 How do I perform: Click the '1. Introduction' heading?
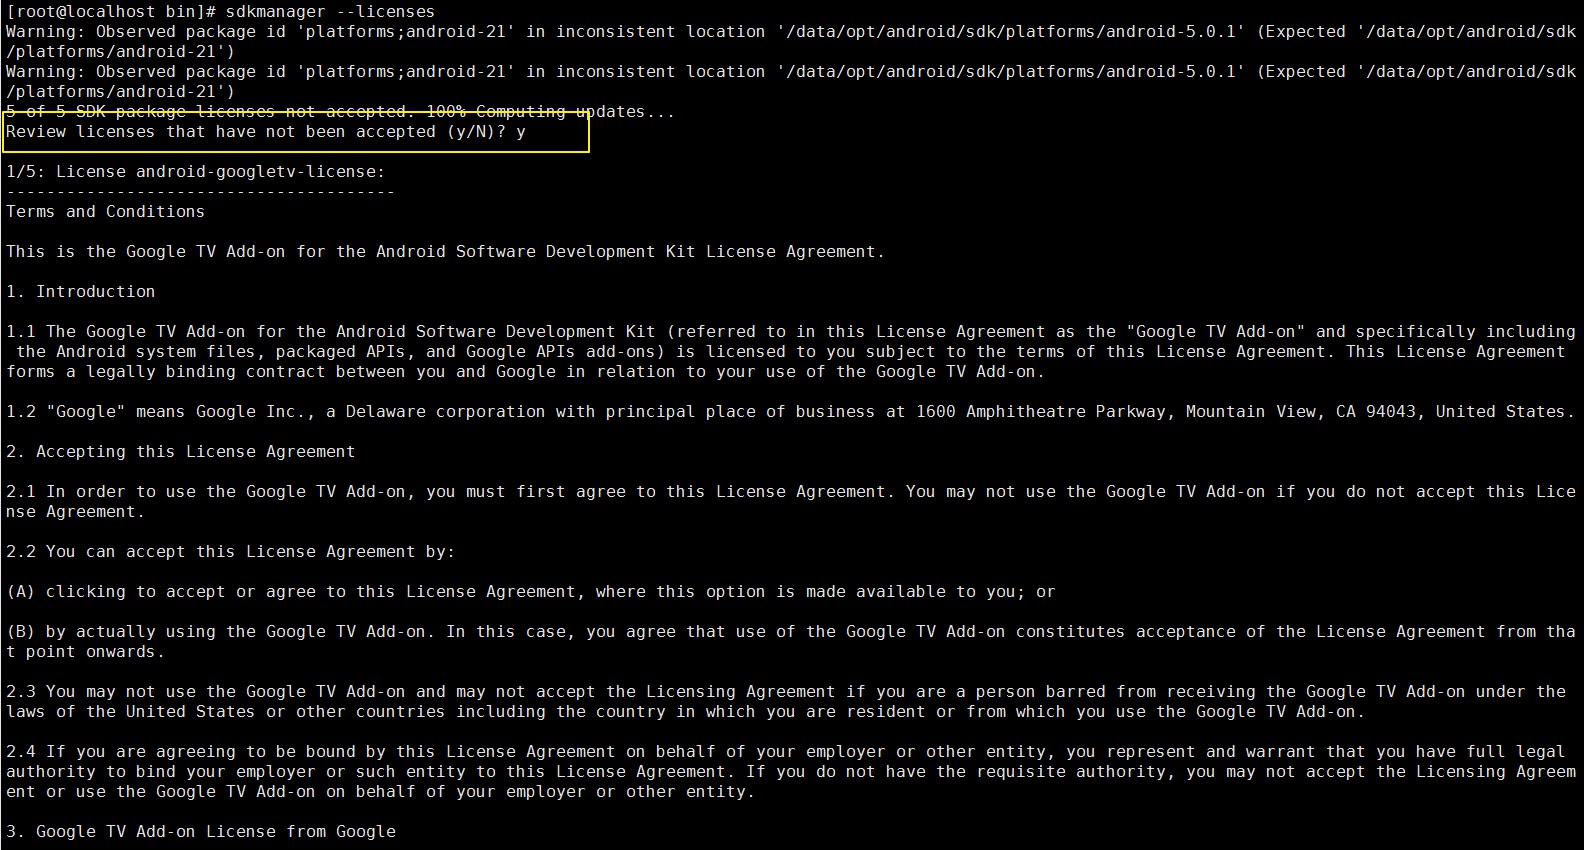(81, 292)
